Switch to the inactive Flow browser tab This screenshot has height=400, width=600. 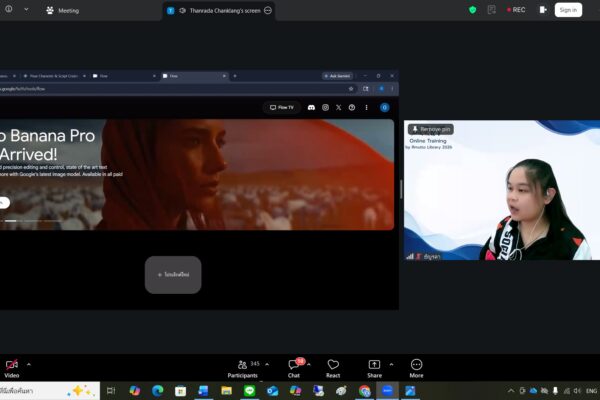click(x=124, y=76)
